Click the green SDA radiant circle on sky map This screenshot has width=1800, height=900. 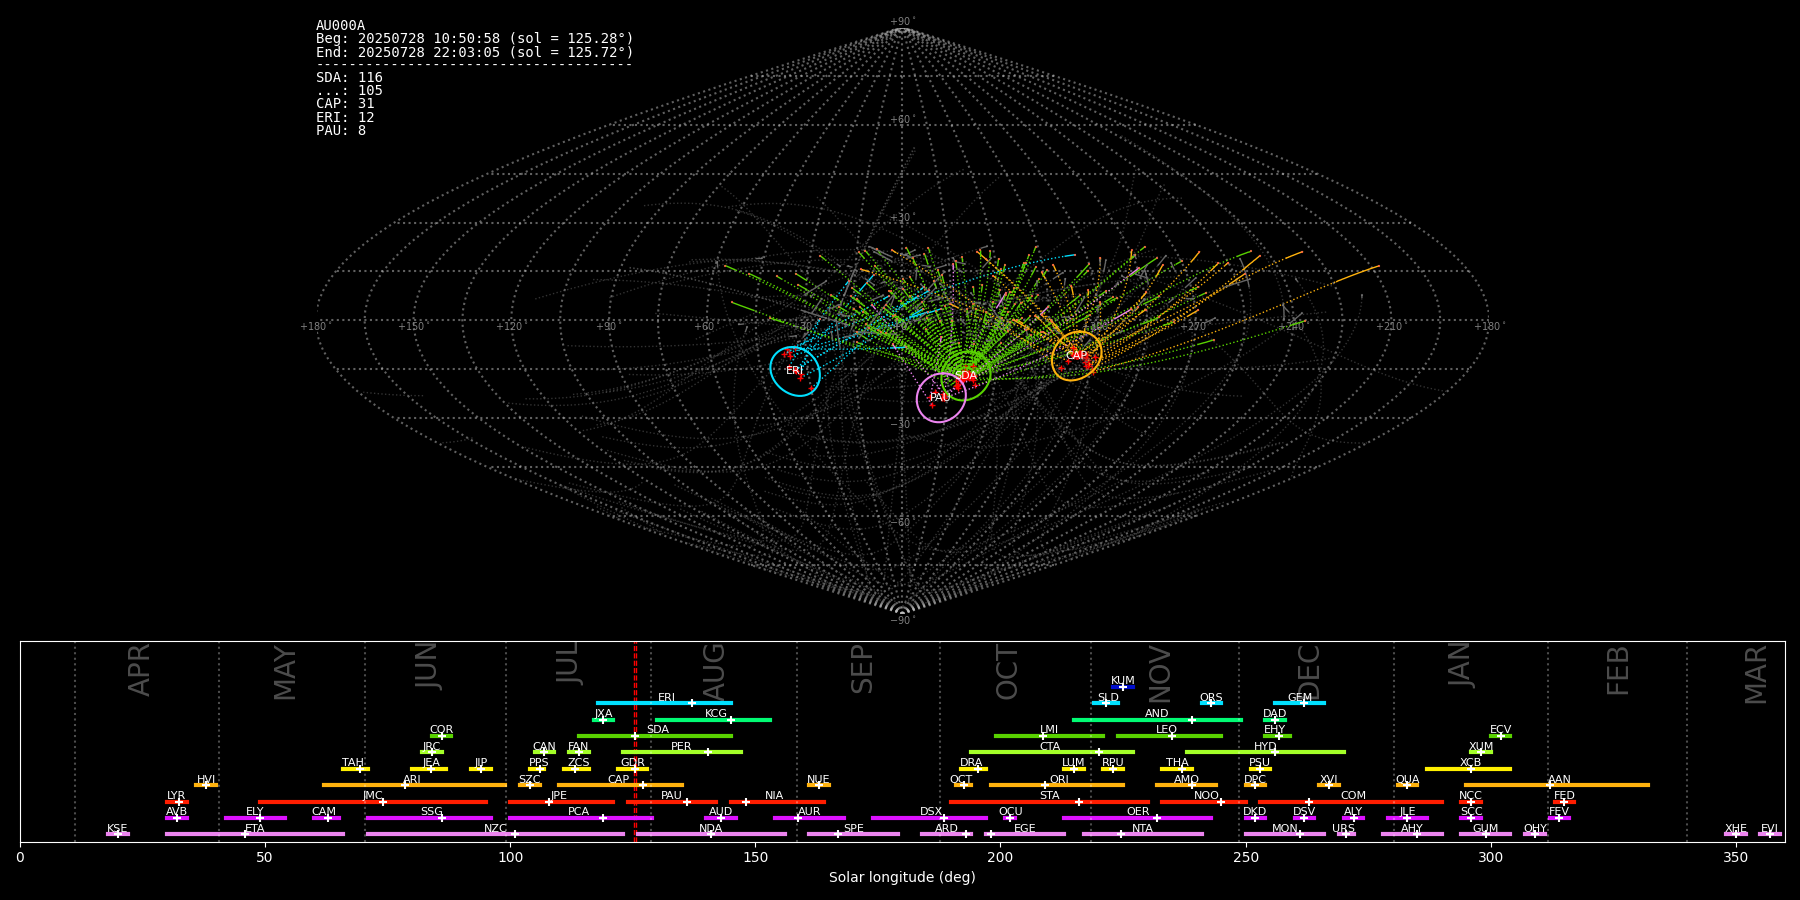pos(966,375)
